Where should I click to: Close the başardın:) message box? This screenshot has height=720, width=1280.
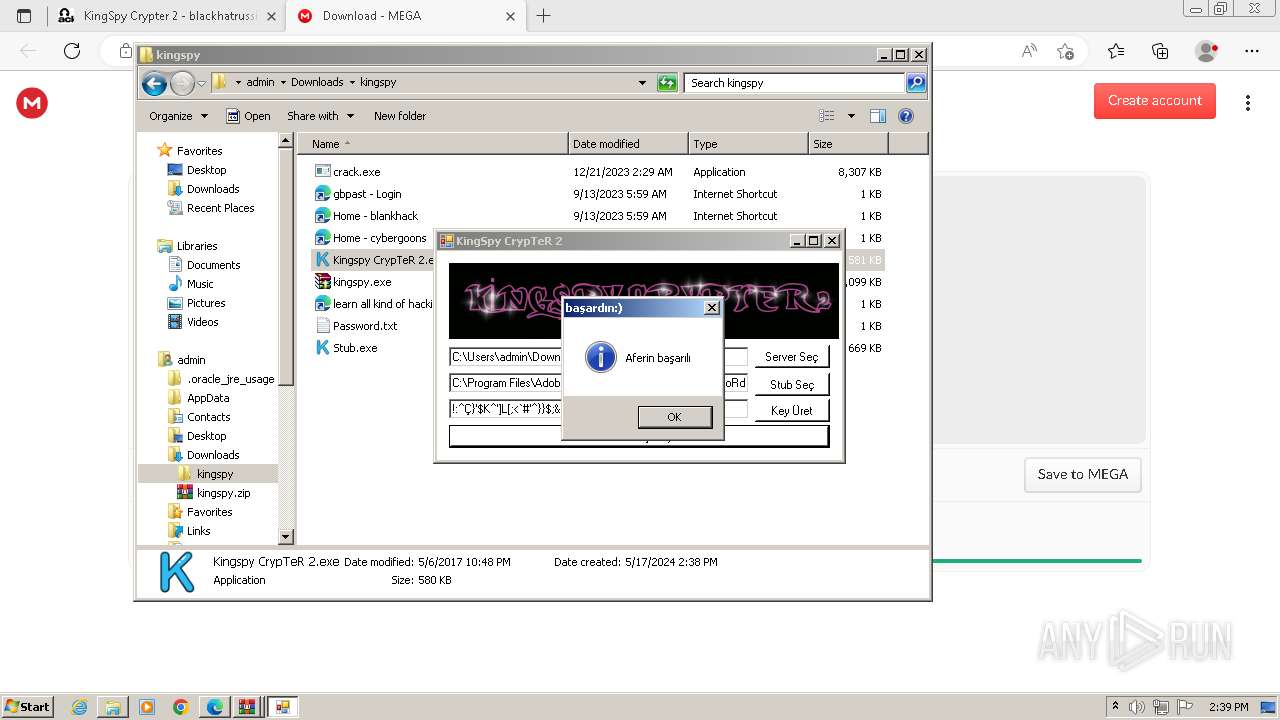click(711, 308)
